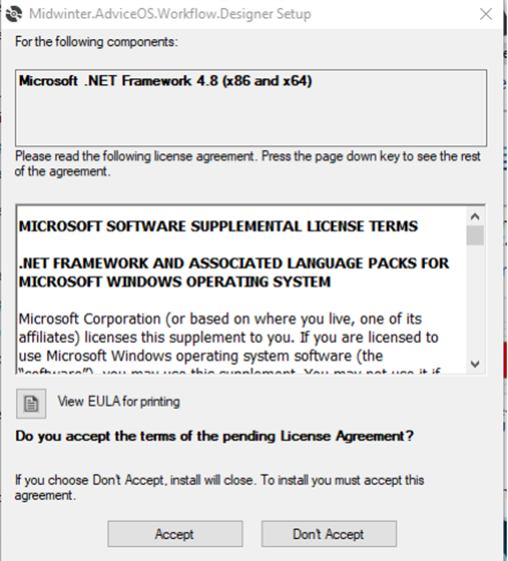Click the license question 'Do you accept the terms'
Screen dimensions: 508x561
click(x=214, y=436)
